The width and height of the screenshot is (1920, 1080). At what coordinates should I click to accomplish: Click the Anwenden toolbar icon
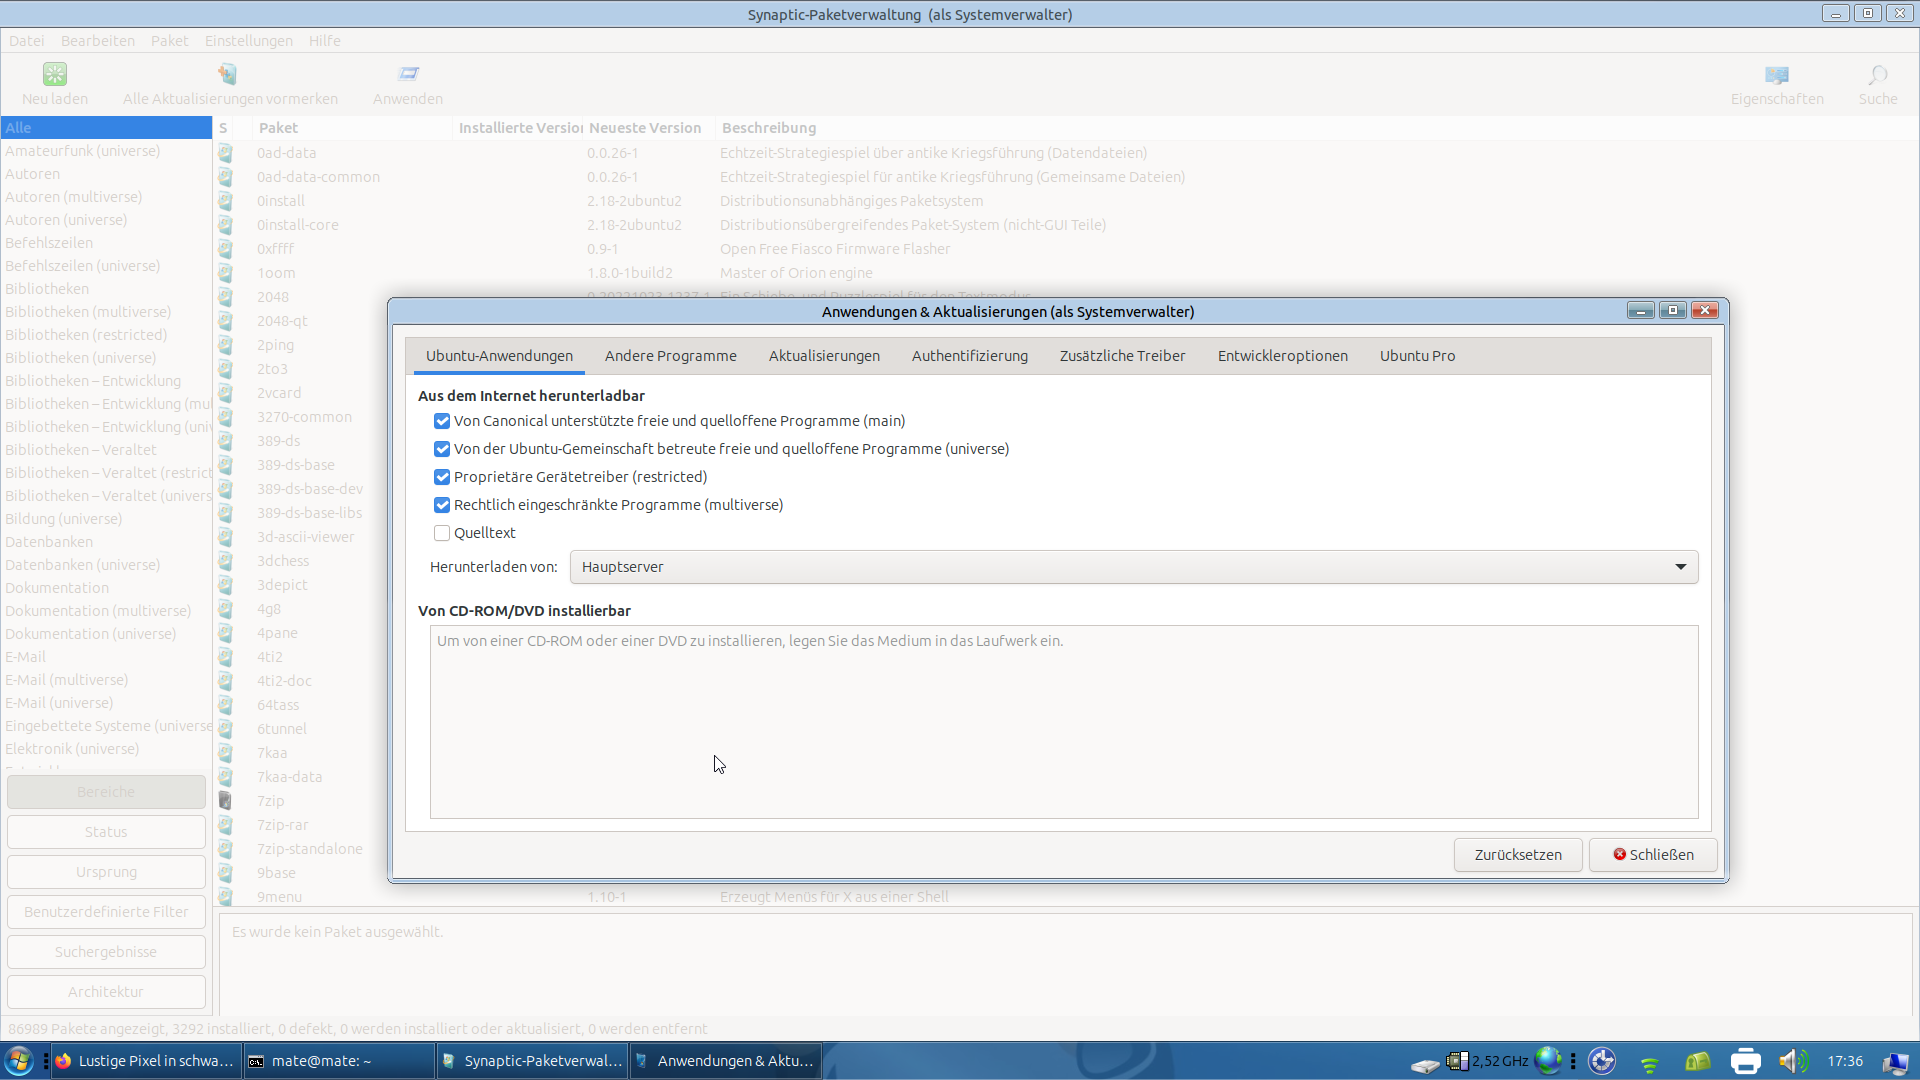408,74
